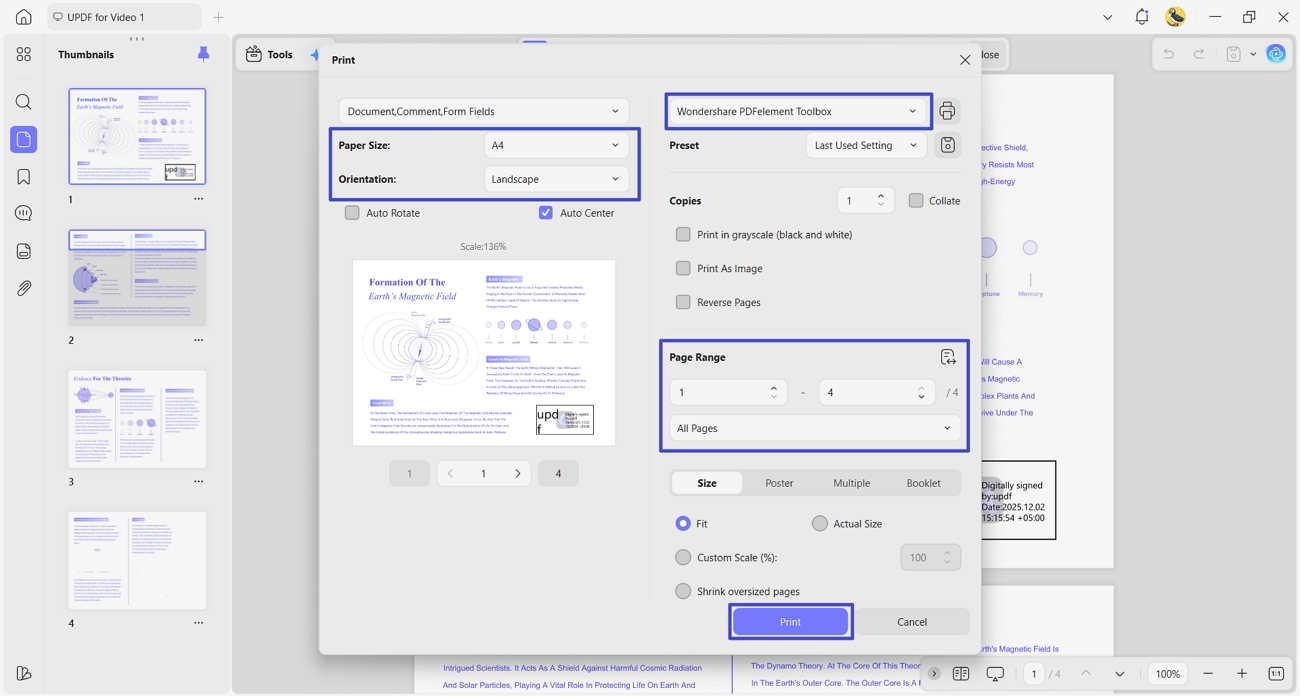Check the Print As Image option
This screenshot has width=1300, height=696.
pyautogui.click(x=683, y=268)
